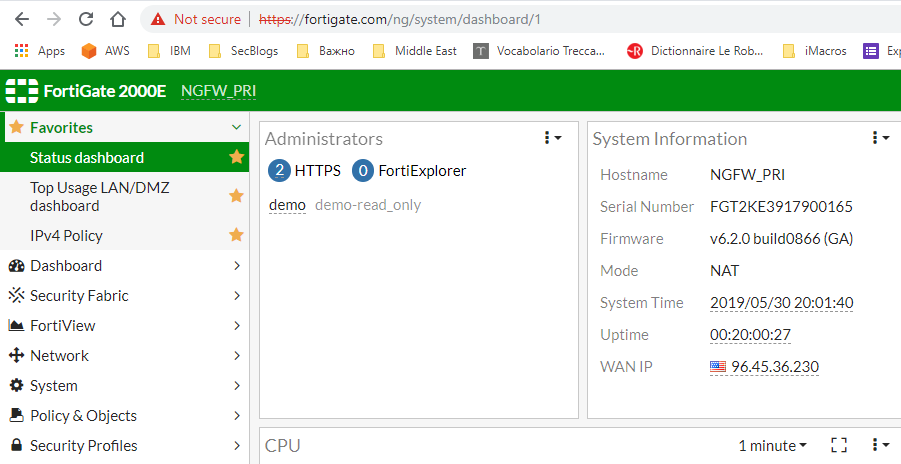Click the US flag beside WAN IP
The height and width of the screenshot is (464, 901).
tap(718, 367)
